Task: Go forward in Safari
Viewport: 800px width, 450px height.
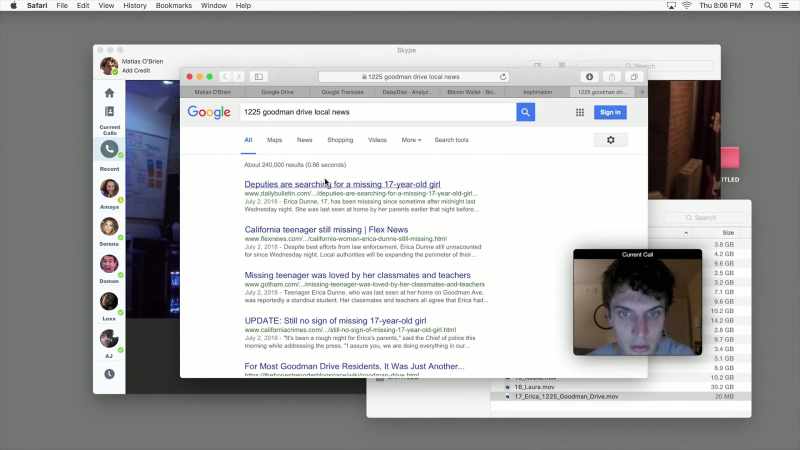Action: pyautogui.click(x=238, y=77)
